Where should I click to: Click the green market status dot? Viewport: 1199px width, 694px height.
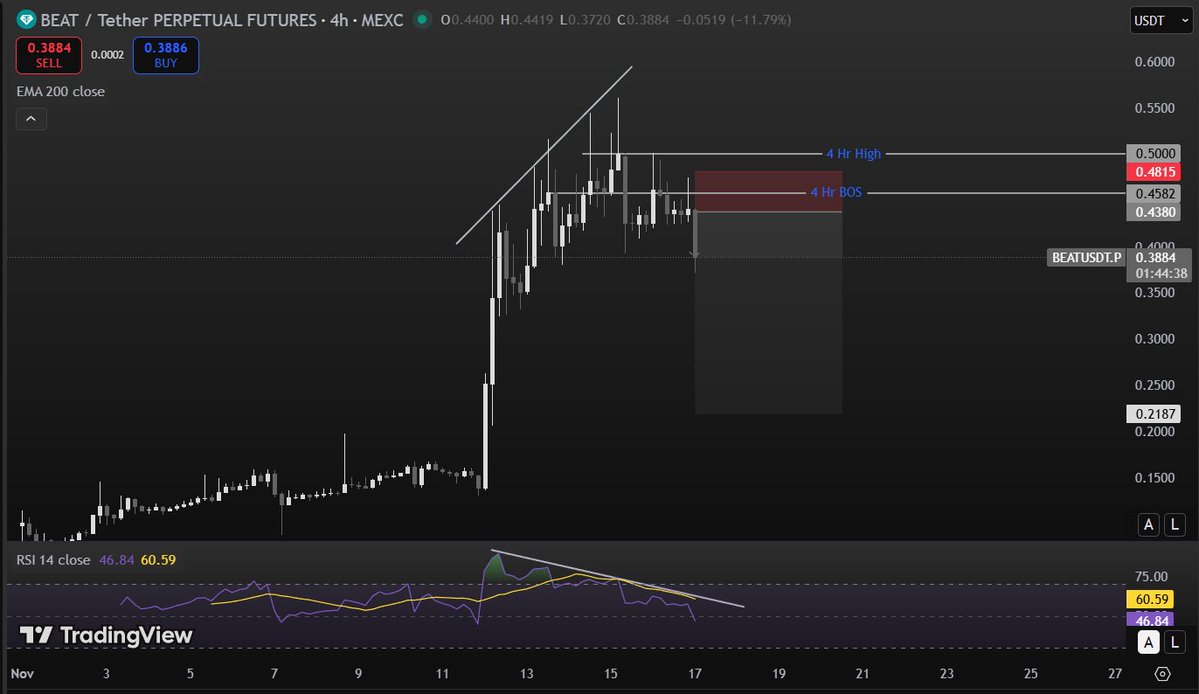point(421,19)
